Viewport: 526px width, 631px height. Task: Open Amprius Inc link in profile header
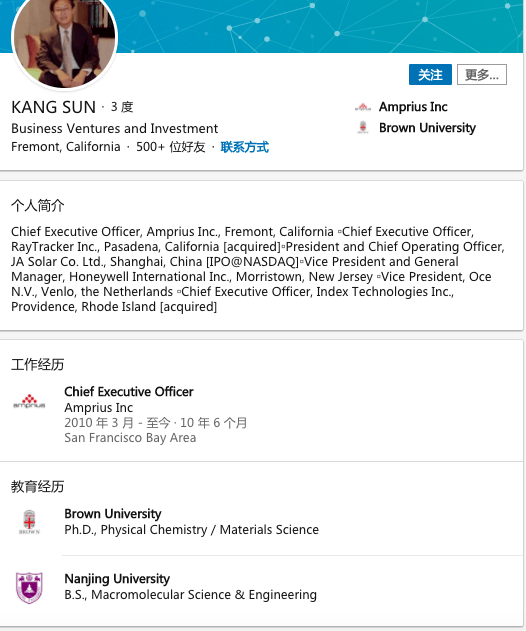click(x=413, y=107)
